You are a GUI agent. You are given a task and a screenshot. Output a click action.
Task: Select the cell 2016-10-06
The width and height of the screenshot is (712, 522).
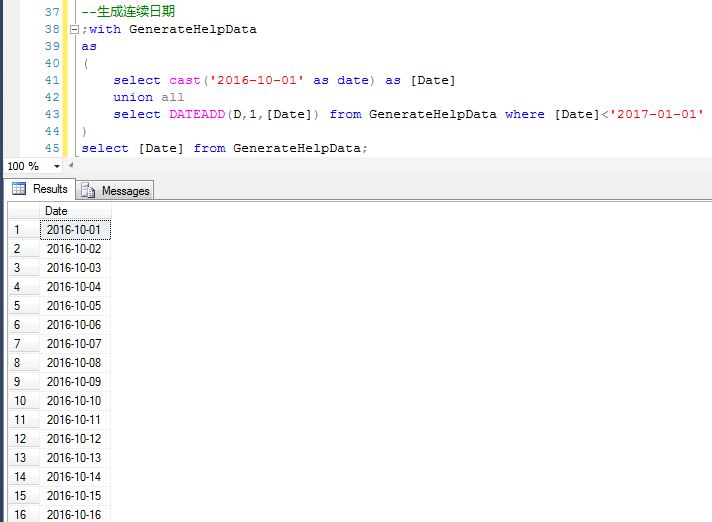75,325
